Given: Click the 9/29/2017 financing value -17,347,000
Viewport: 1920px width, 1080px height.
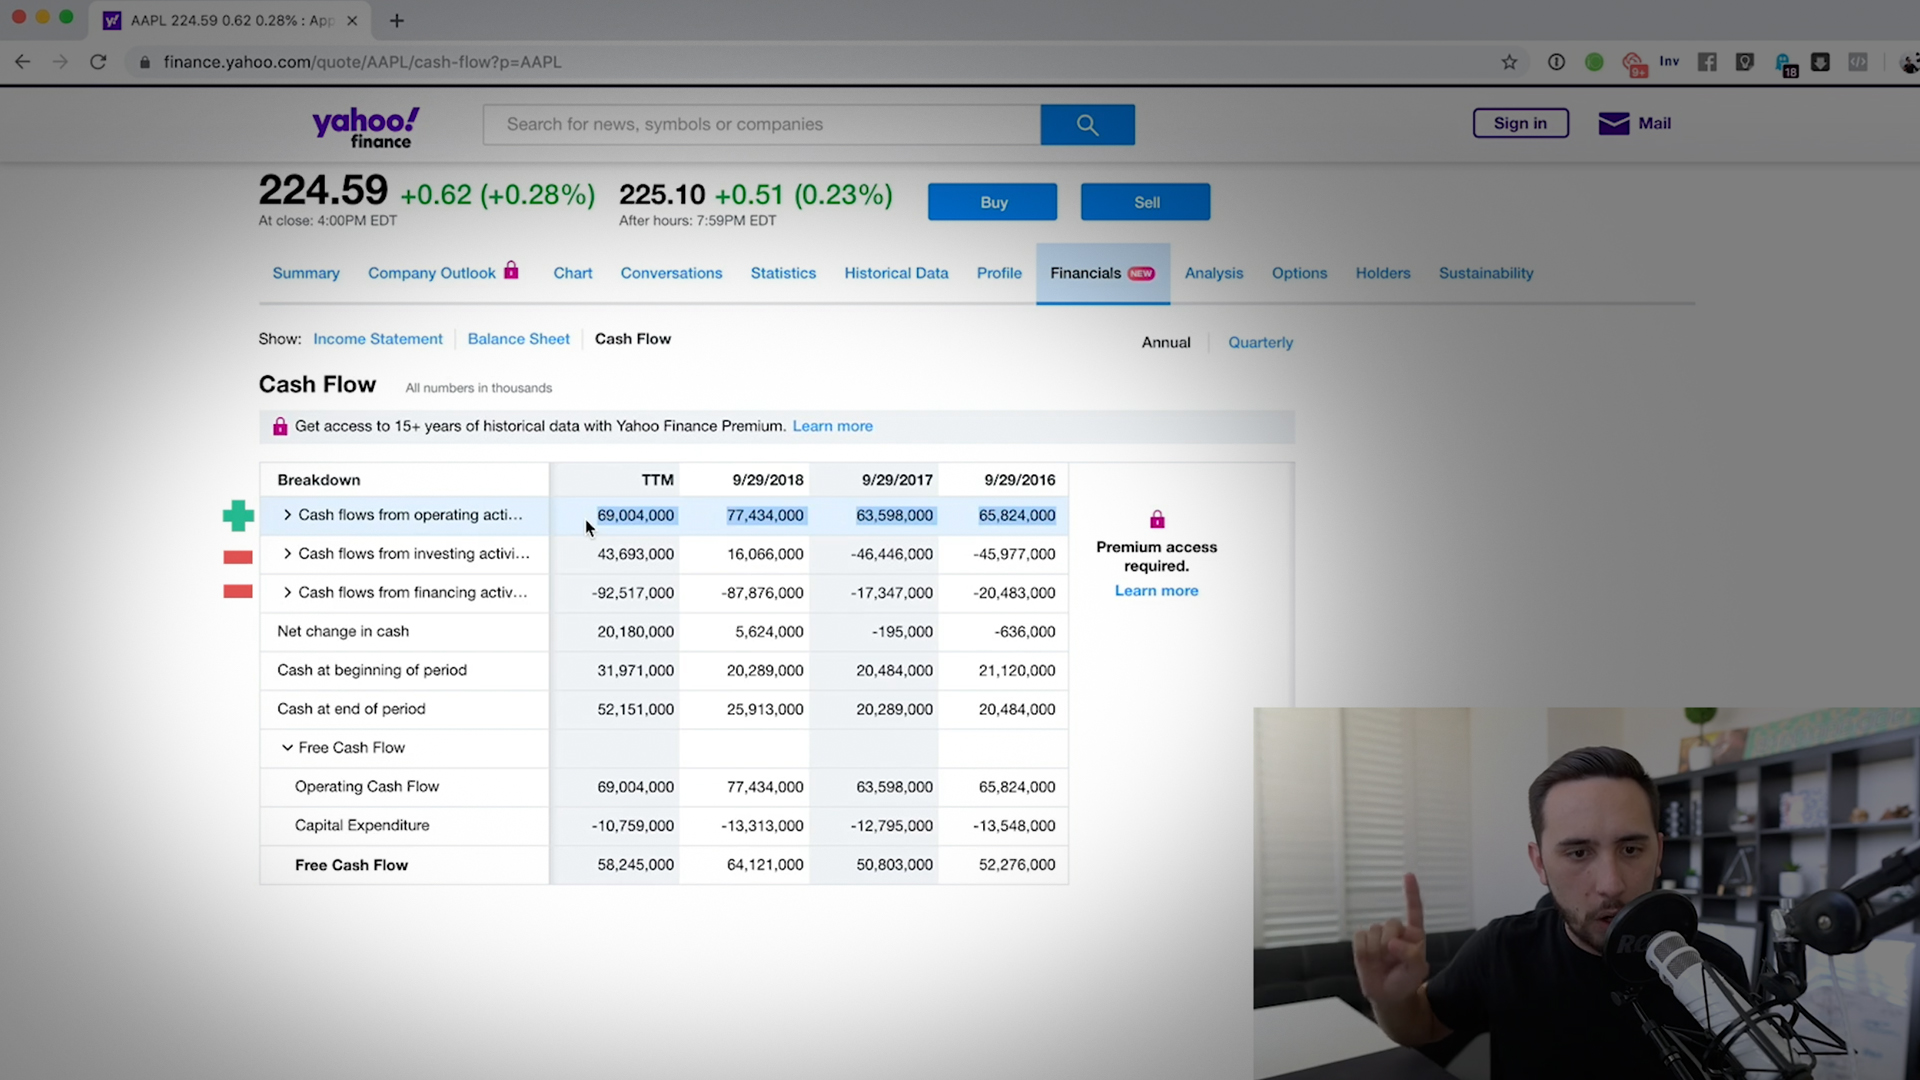Looking at the screenshot, I should (892, 593).
